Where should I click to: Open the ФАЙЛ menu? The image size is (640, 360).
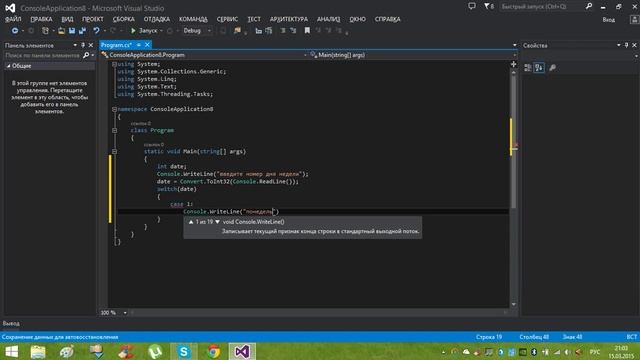coord(13,19)
